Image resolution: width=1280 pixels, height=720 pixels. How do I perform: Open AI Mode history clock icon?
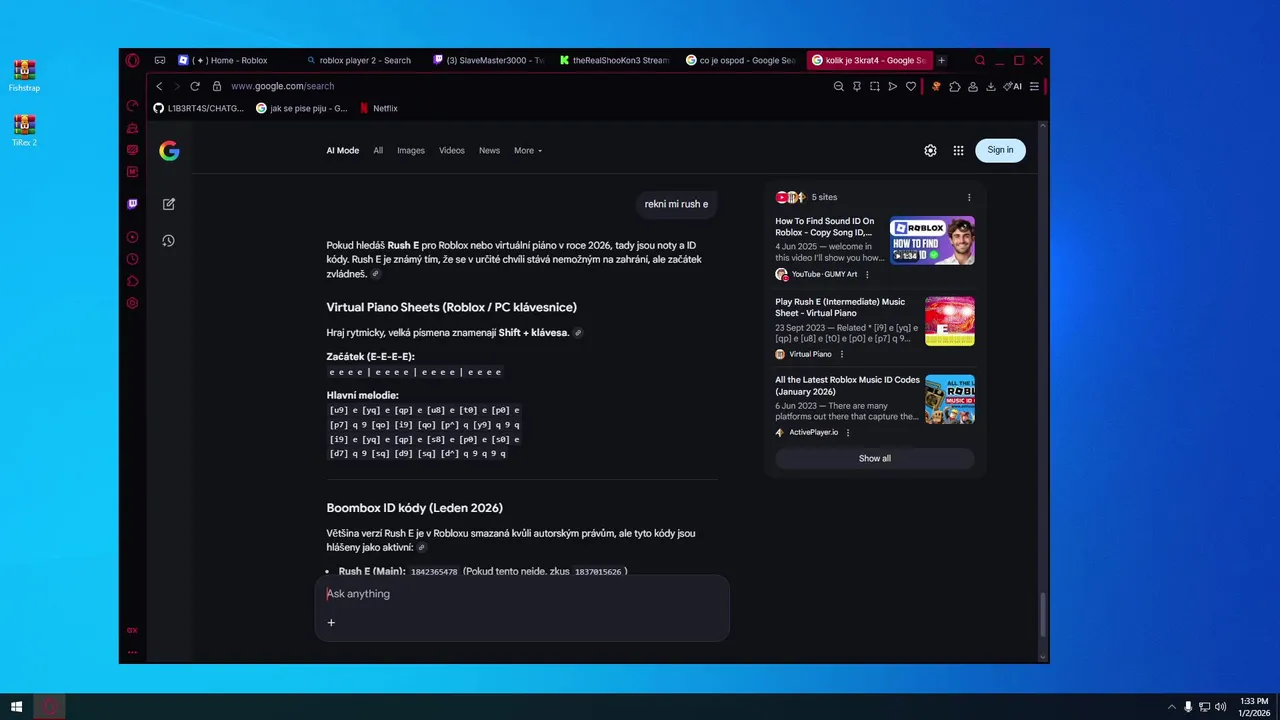(x=169, y=240)
